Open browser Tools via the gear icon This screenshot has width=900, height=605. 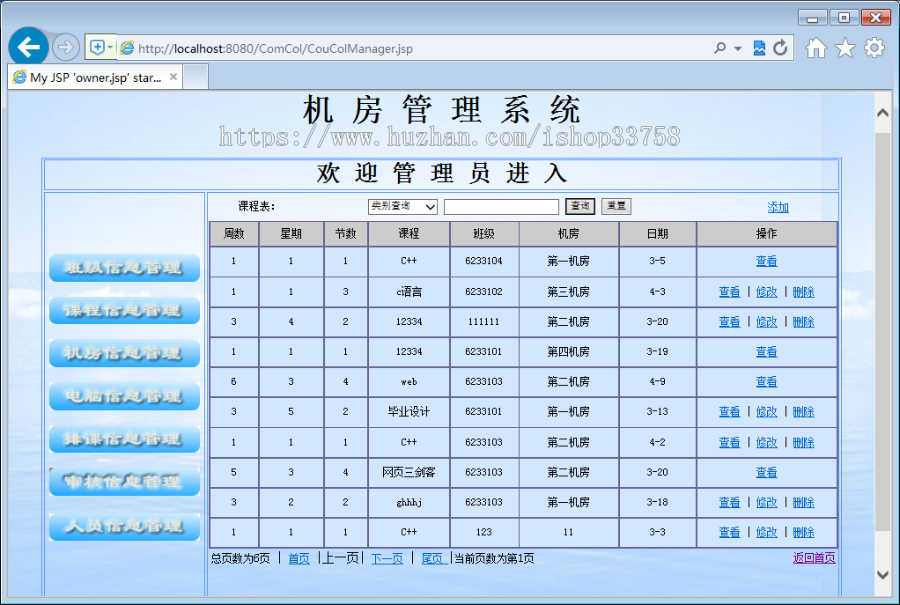click(x=873, y=47)
